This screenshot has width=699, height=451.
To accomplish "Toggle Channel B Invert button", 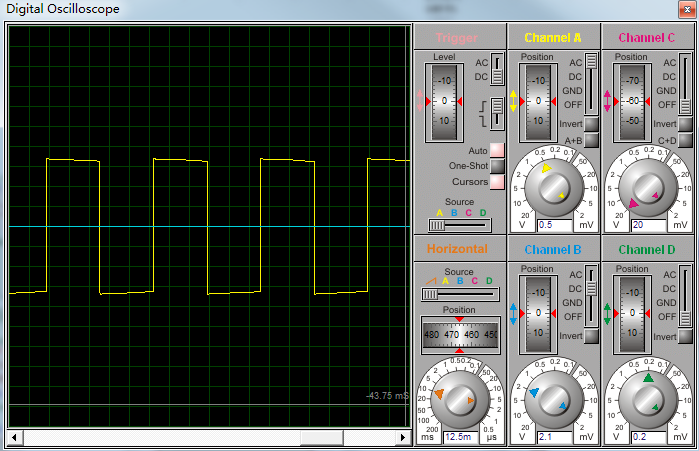I will click(x=591, y=336).
